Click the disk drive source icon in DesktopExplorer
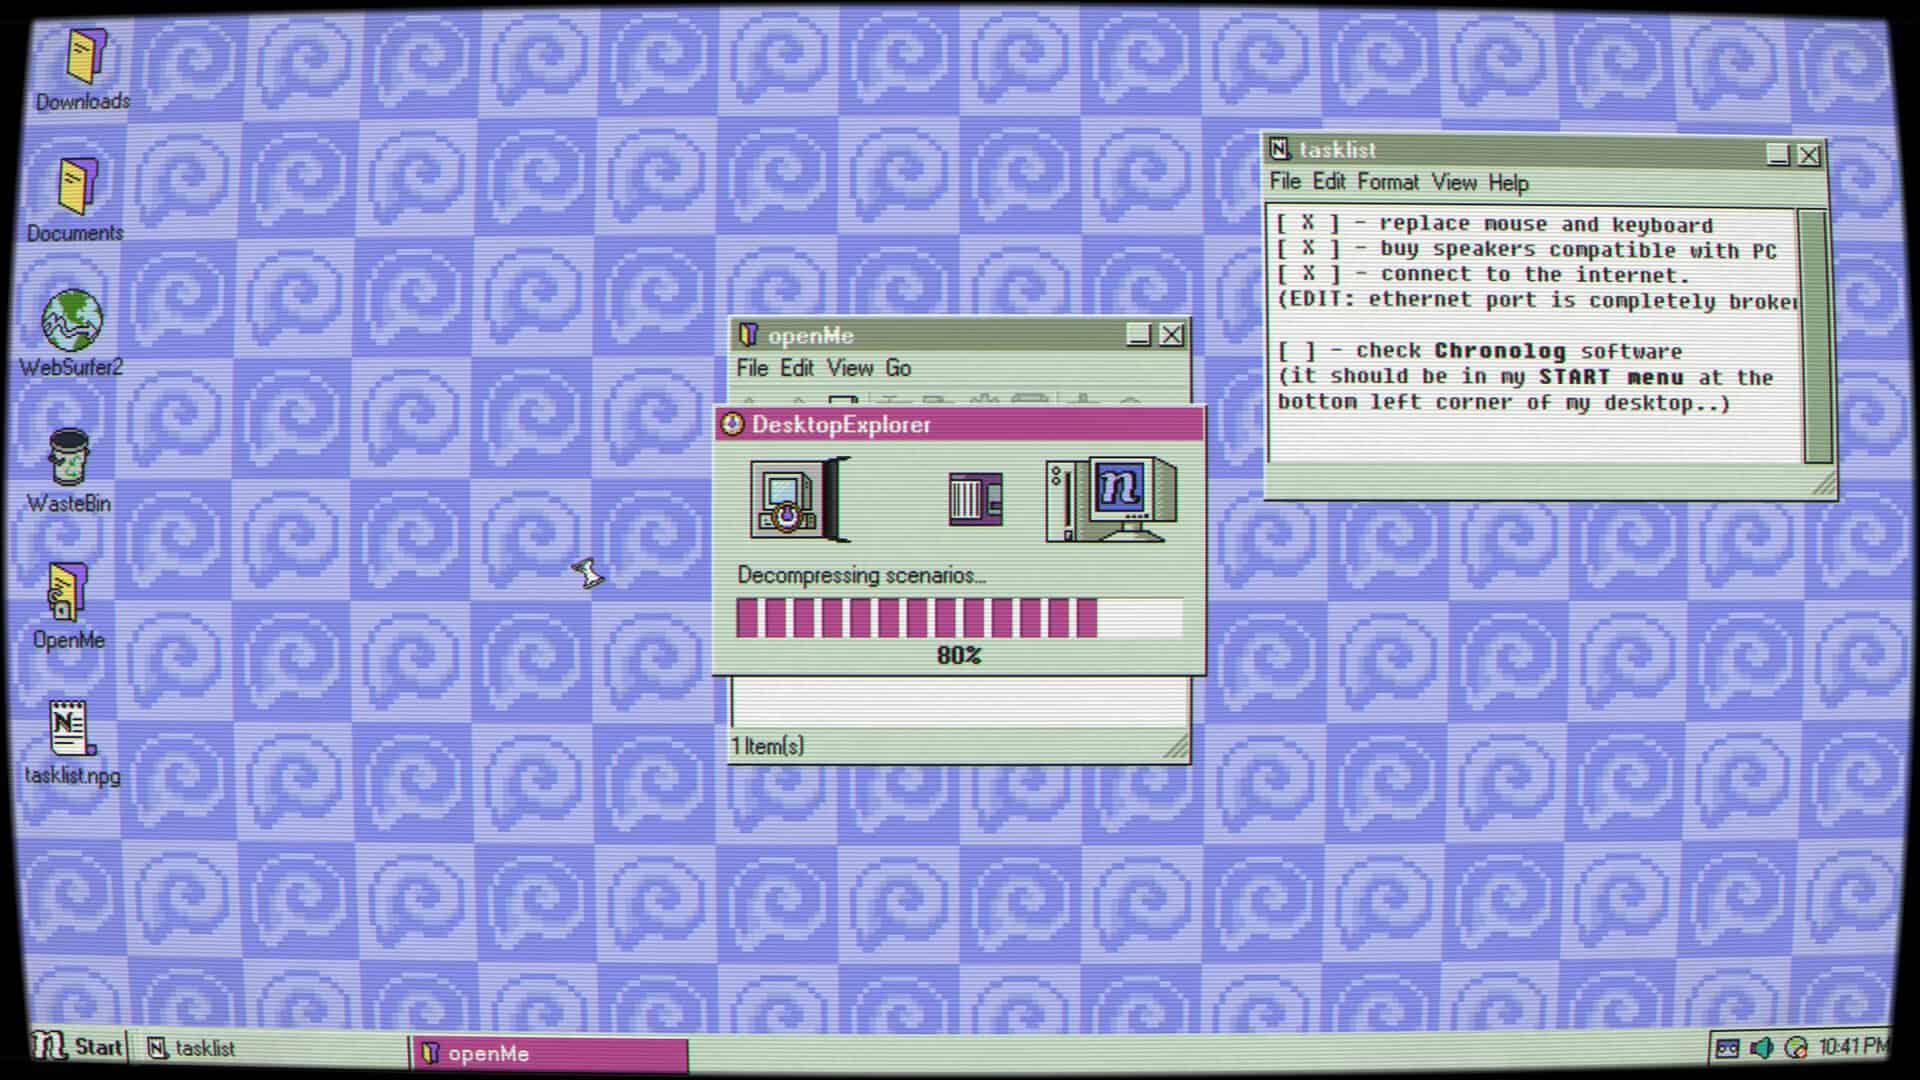 point(798,500)
